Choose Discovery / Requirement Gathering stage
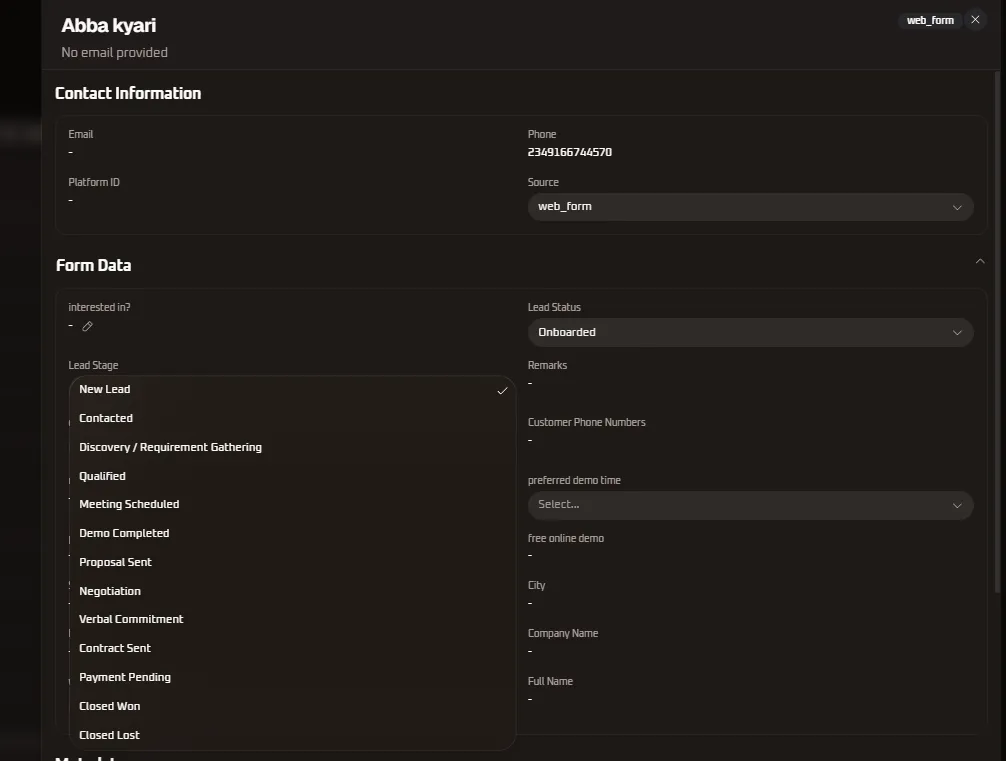Image resolution: width=1006 pixels, height=761 pixels. (293, 447)
